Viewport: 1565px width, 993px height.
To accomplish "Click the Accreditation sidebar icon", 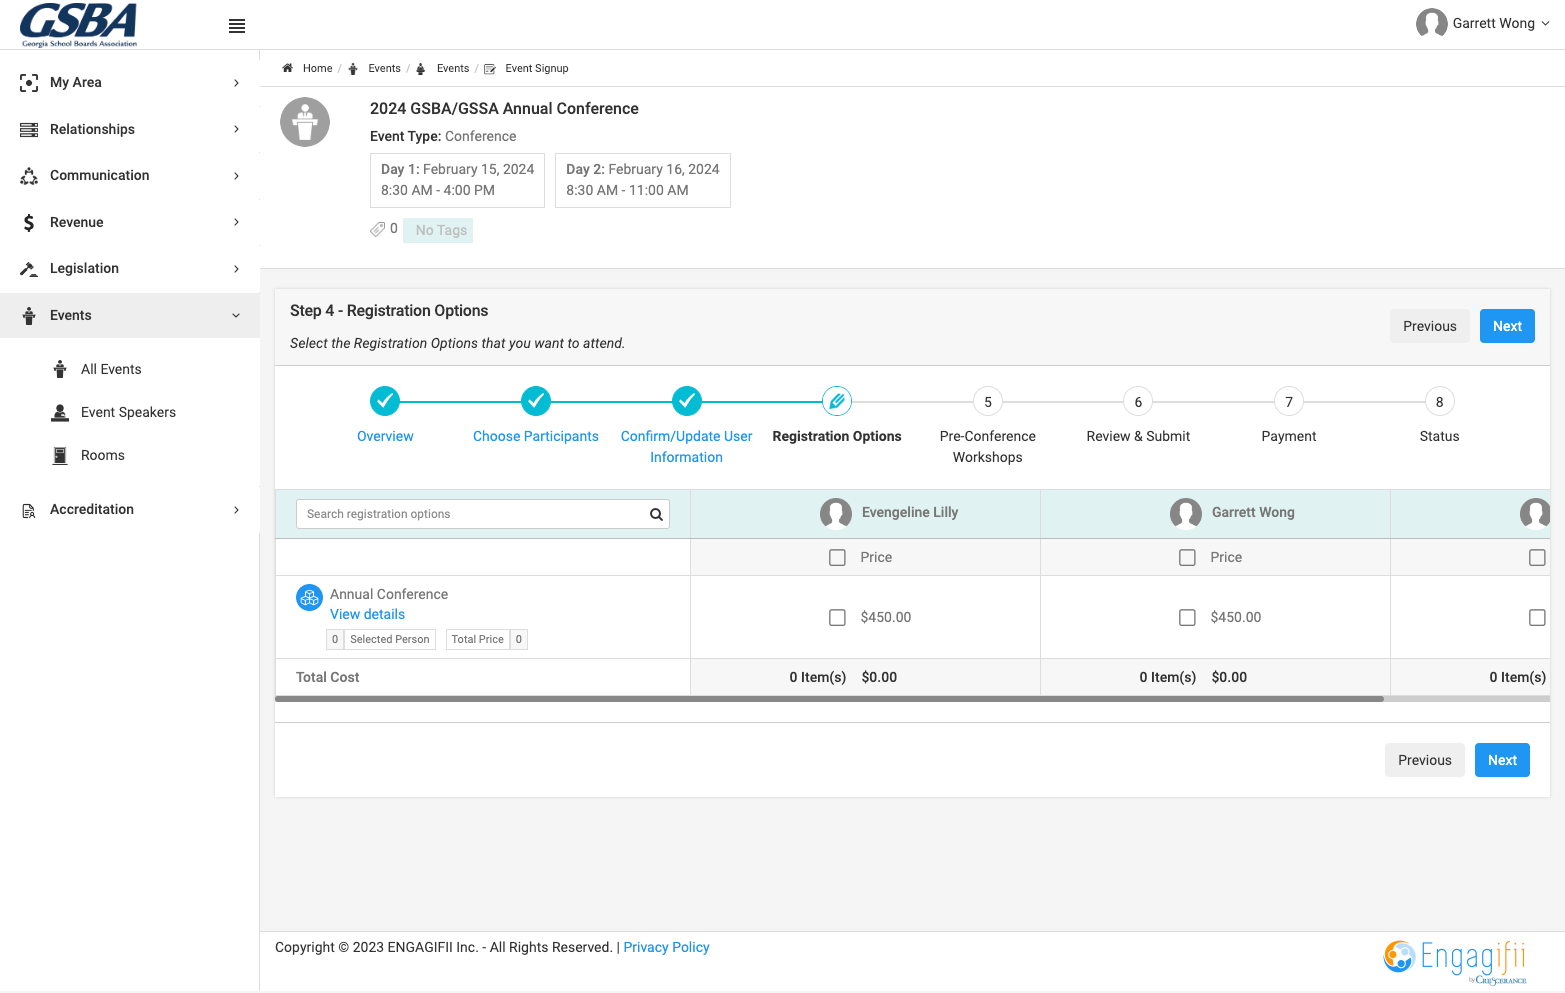I will click(29, 510).
